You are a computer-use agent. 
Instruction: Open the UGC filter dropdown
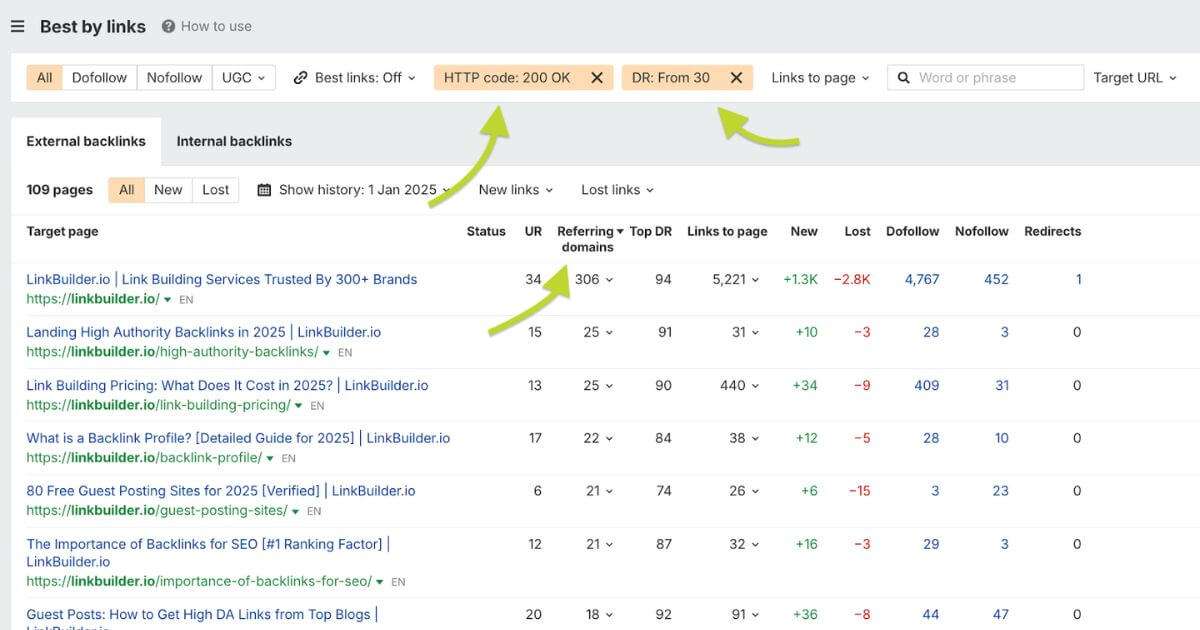(x=243, y=77)
